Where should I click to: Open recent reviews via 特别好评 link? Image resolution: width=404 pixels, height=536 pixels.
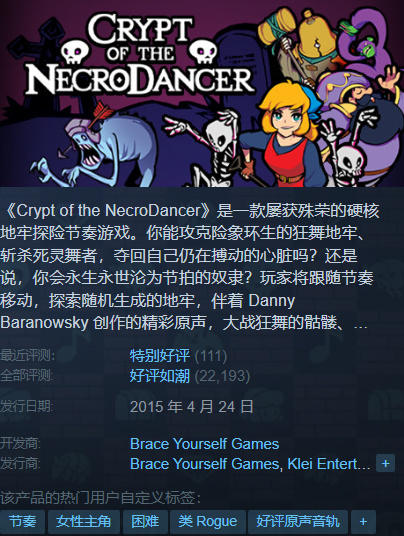pos(160,356)
